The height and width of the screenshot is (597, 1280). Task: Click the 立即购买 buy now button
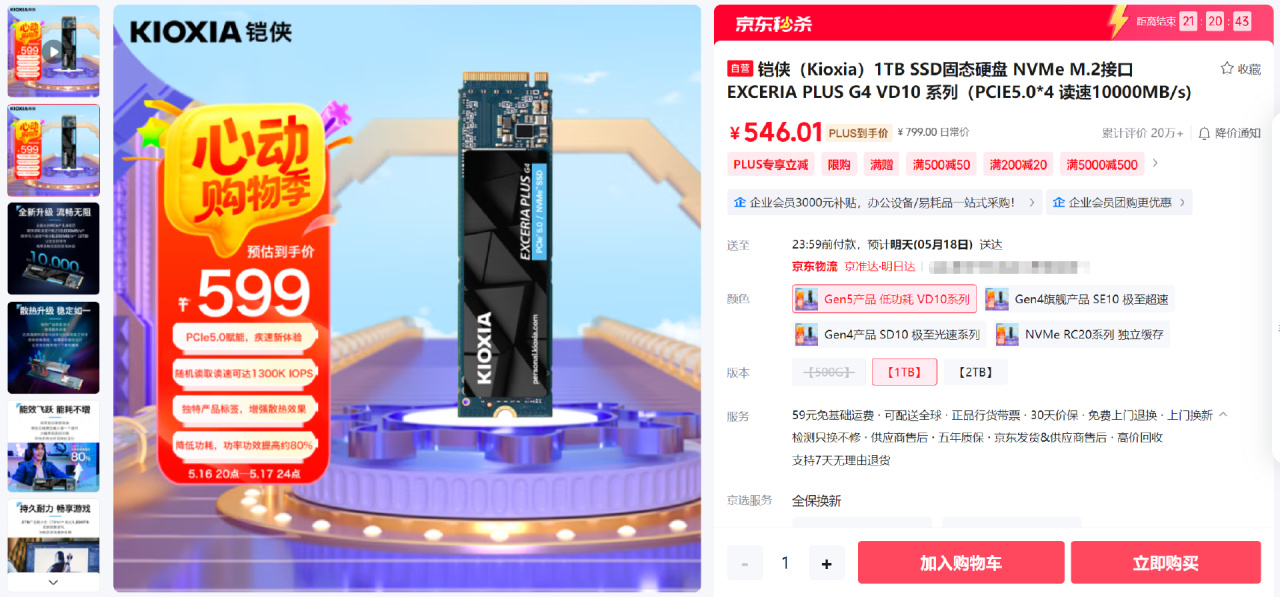(1166, 563)
